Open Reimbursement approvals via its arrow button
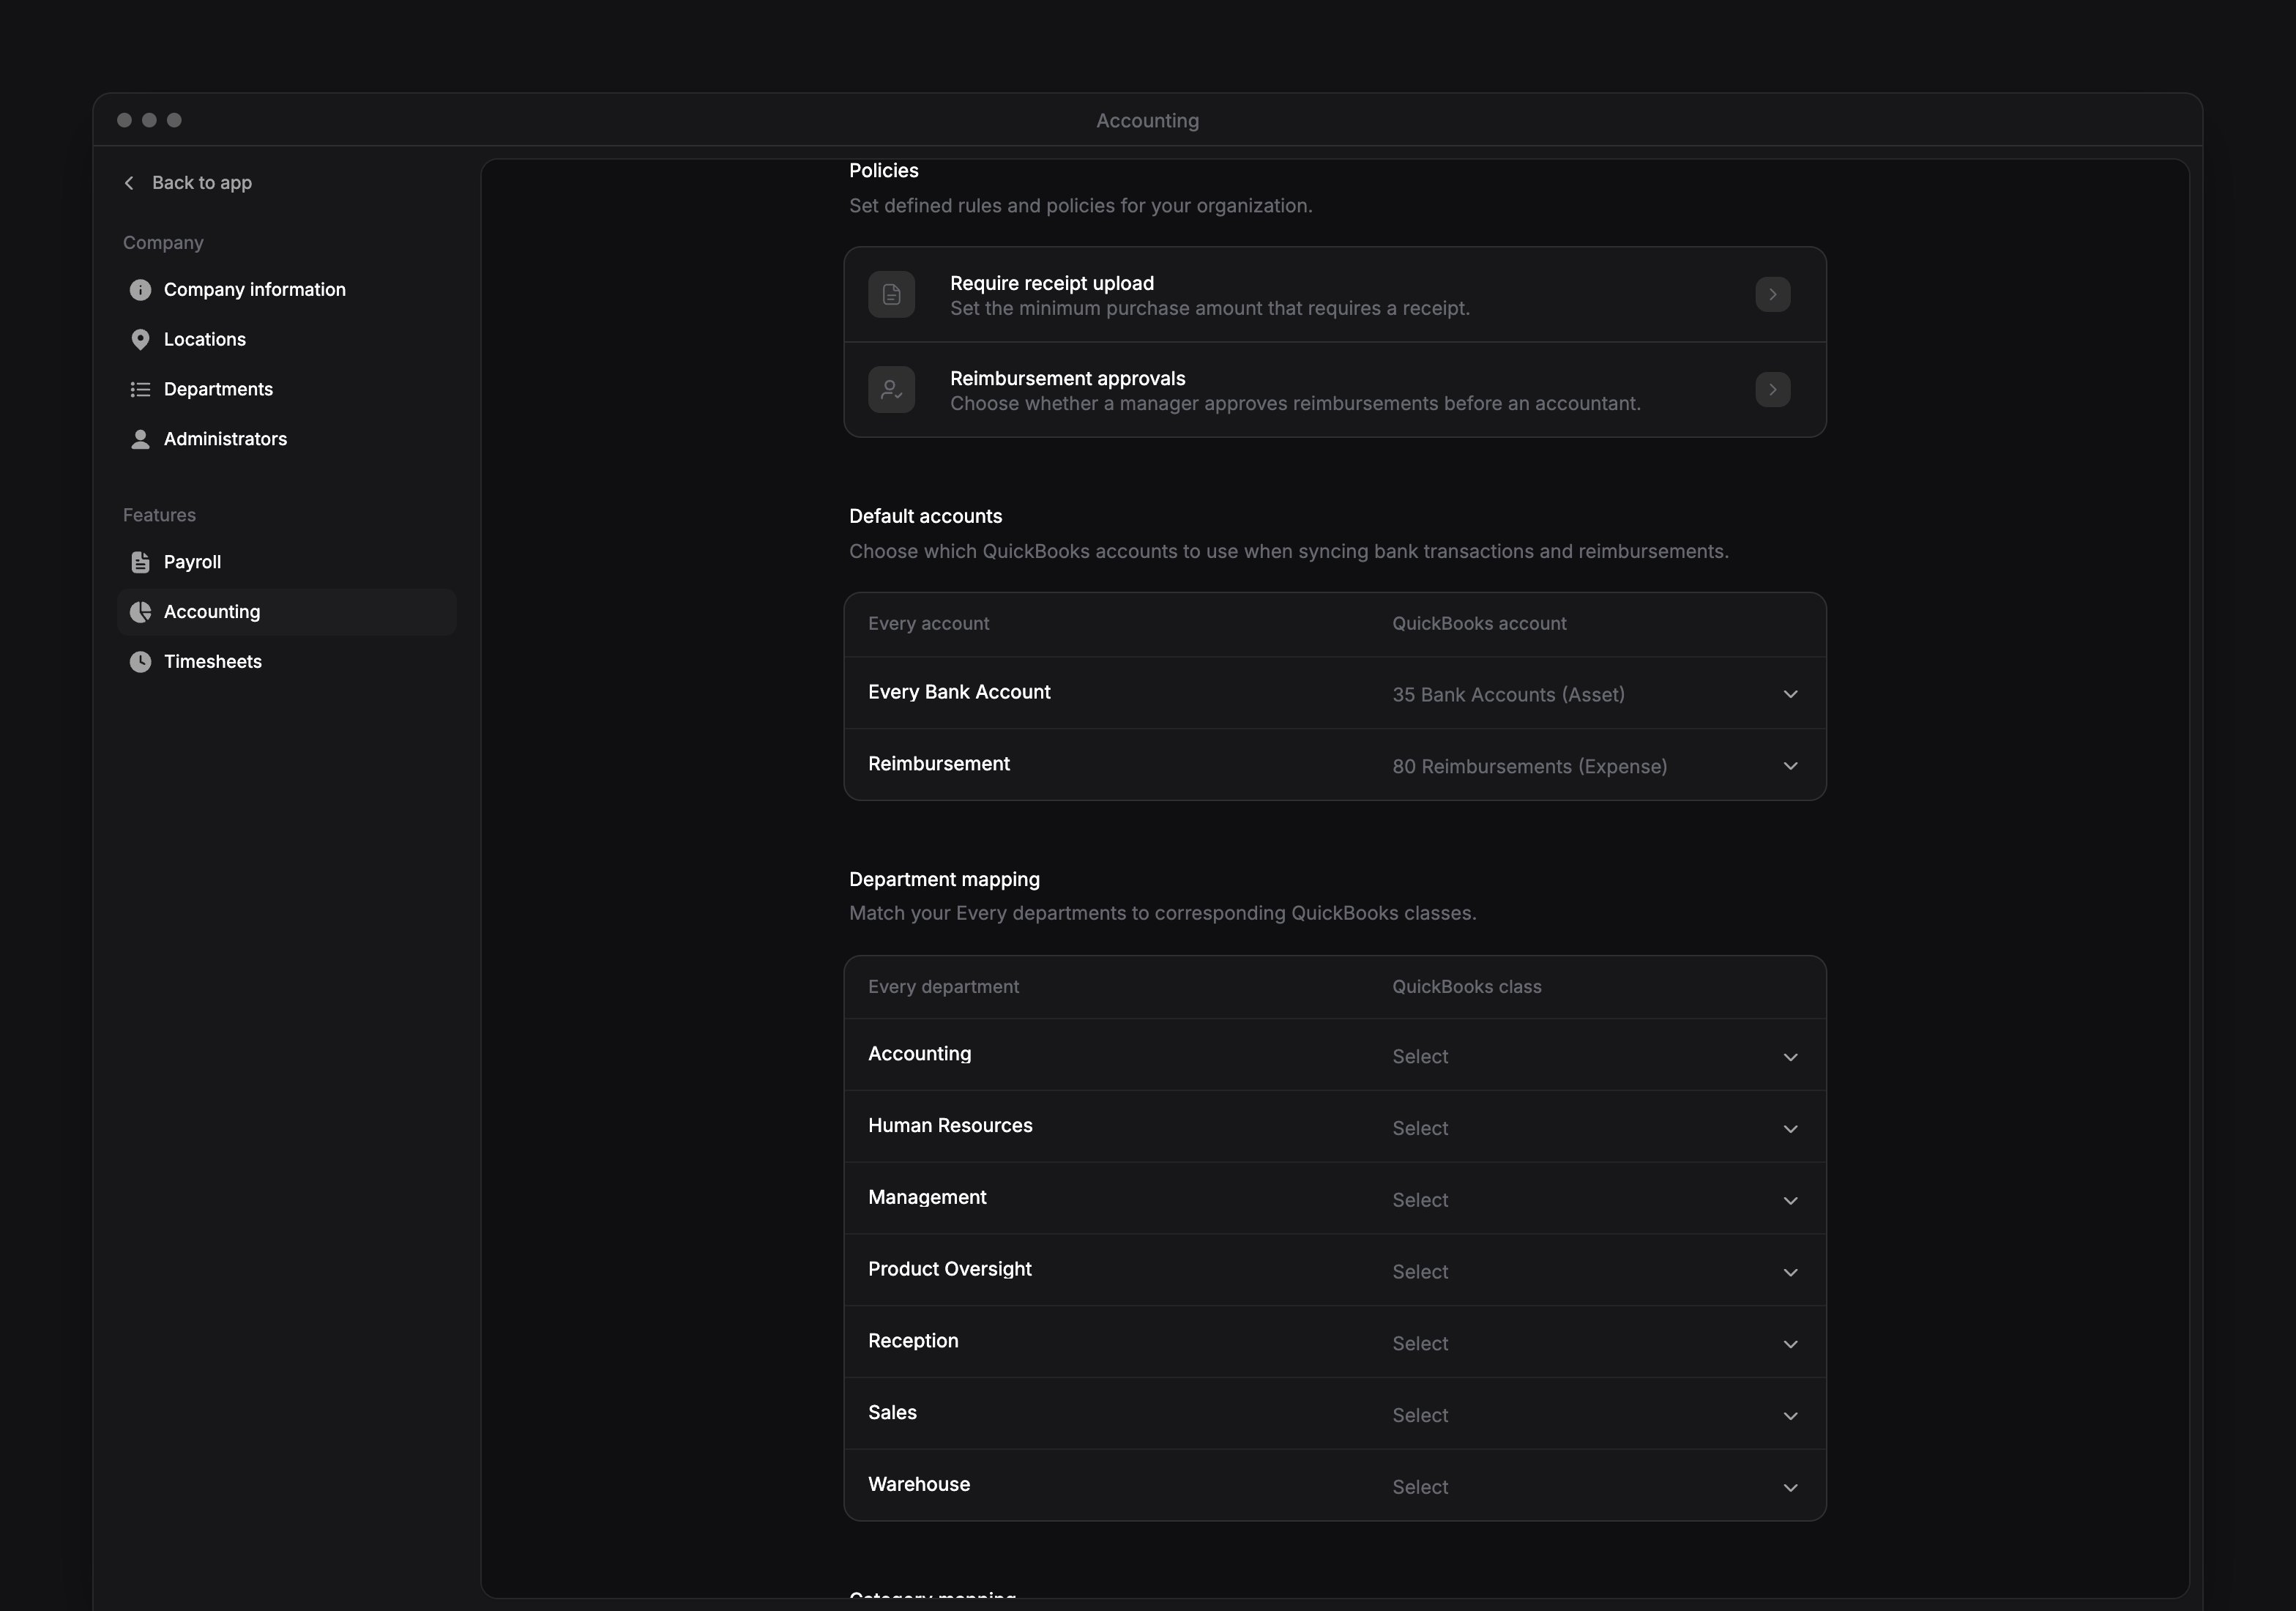The height and width of the screenshot is (1611, 2296). coord(1773,390)
